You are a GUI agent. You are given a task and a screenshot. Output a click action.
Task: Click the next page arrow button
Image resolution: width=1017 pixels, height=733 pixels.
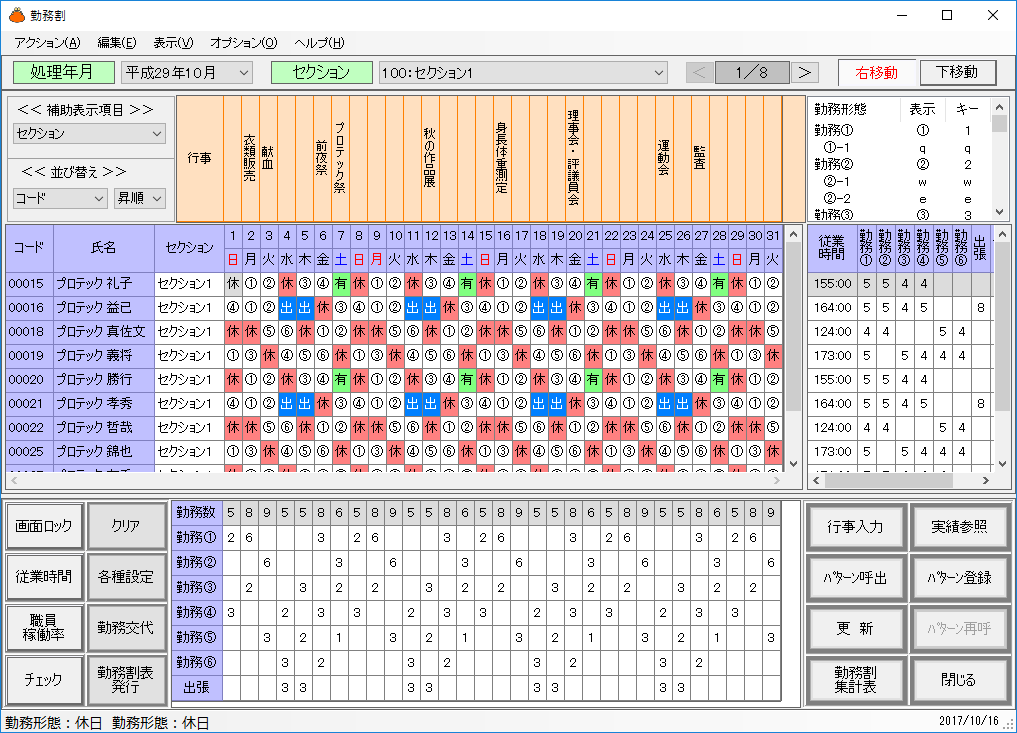coord(804,73)
